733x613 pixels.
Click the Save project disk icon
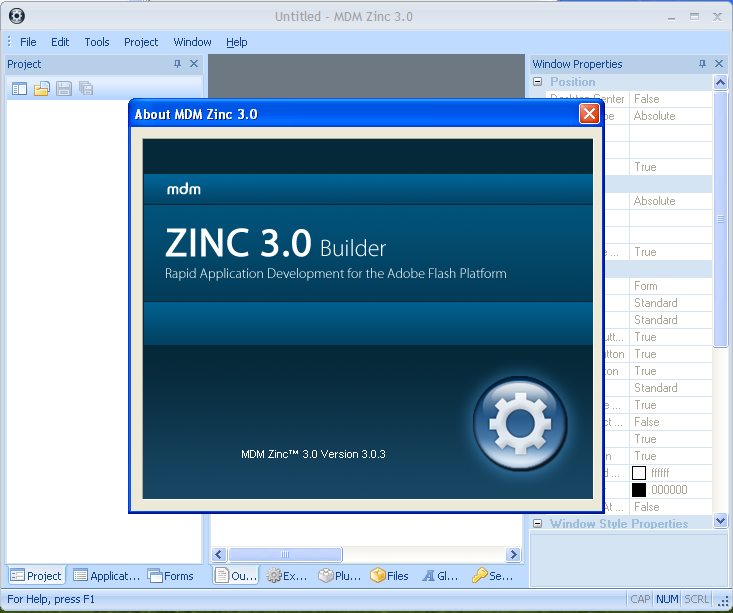tap(64, 89)
